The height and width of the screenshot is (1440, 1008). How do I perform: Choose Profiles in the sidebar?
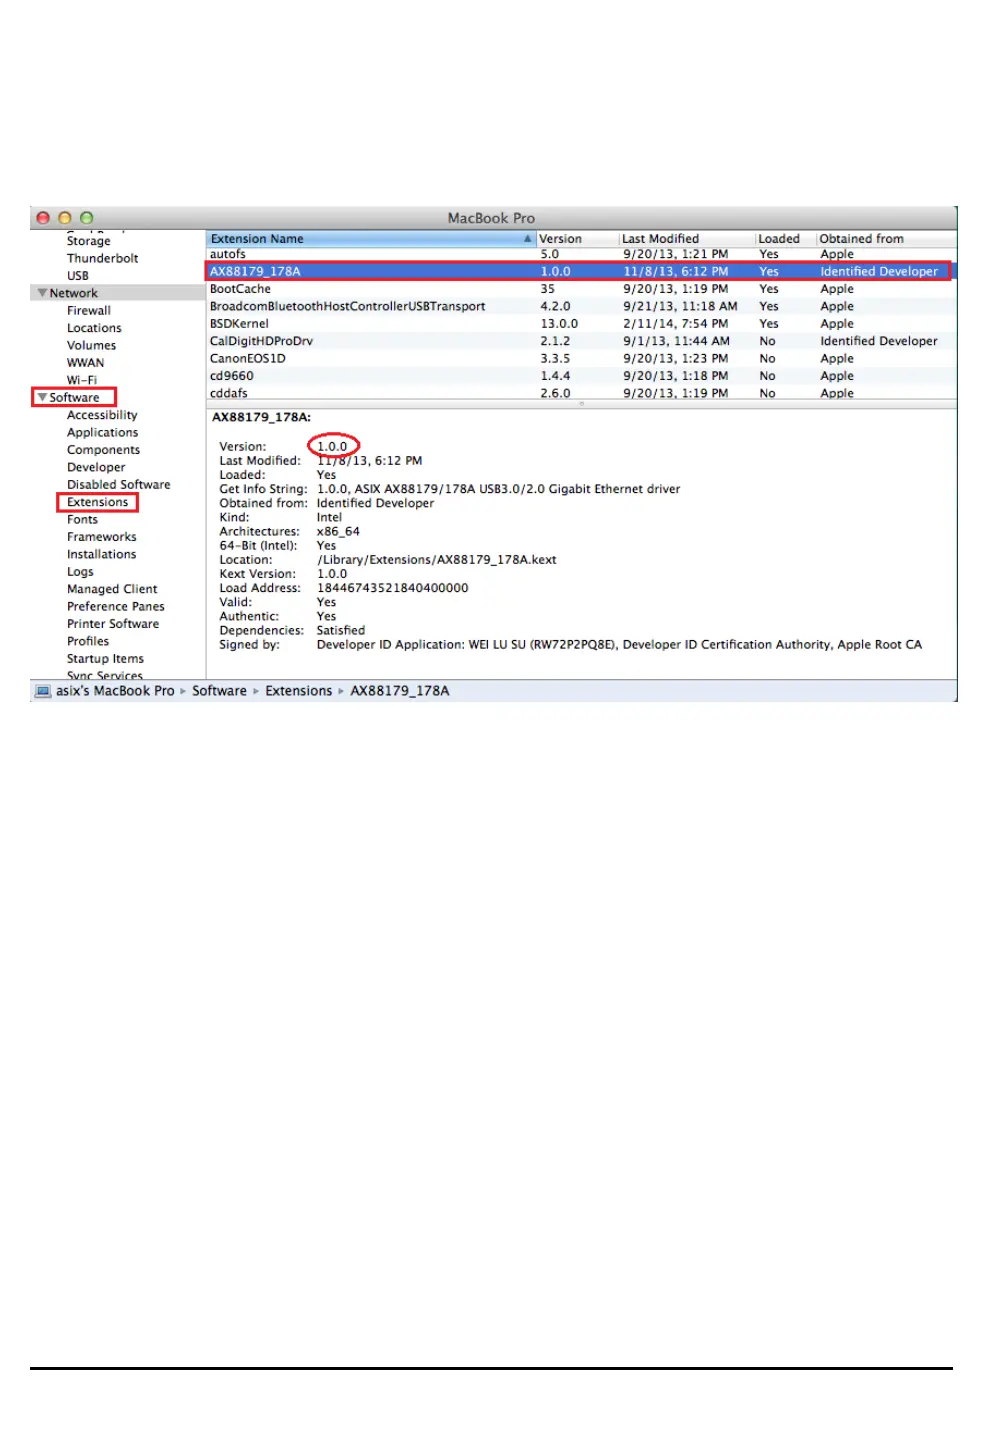pyautogui.click(x=88, y=642)
